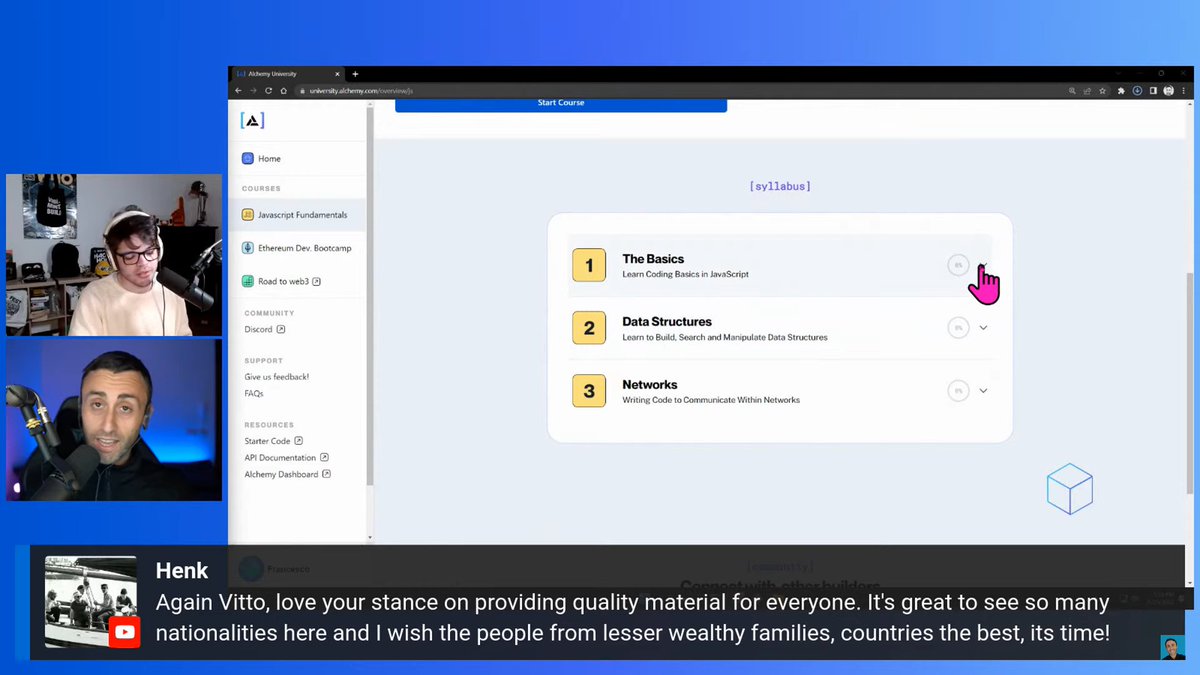Click external-link icon beside API Documentation

(326, 458)
